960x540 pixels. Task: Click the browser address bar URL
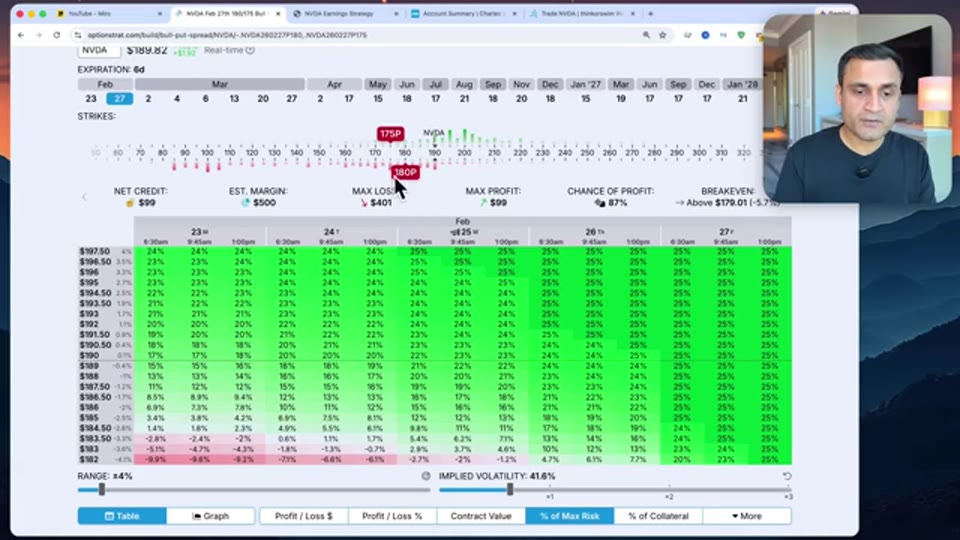pos(227,36)
